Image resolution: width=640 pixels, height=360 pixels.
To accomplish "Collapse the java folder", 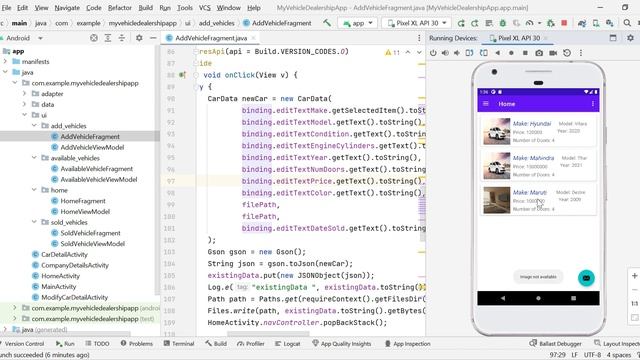I will (x=5, y=72).
